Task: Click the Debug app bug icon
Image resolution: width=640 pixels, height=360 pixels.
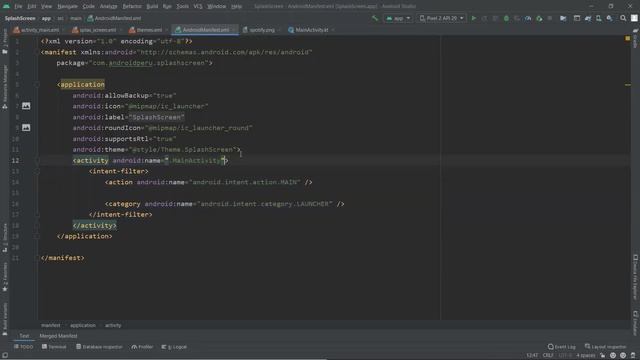Action: 506,18
